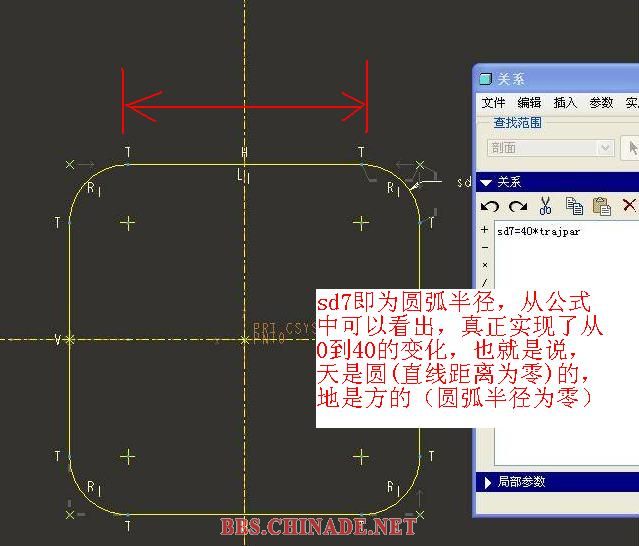Viewport: 639px width, 546px height.
Task: Select the bottom-left R fillet label
Action: [x=94, y=488]
